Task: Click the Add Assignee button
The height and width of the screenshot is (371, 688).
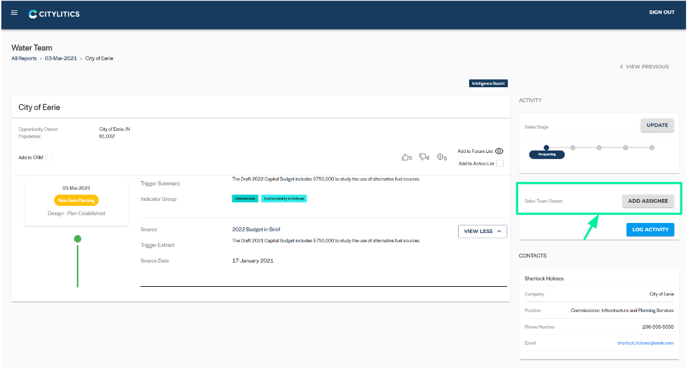Action: [648, 201]
